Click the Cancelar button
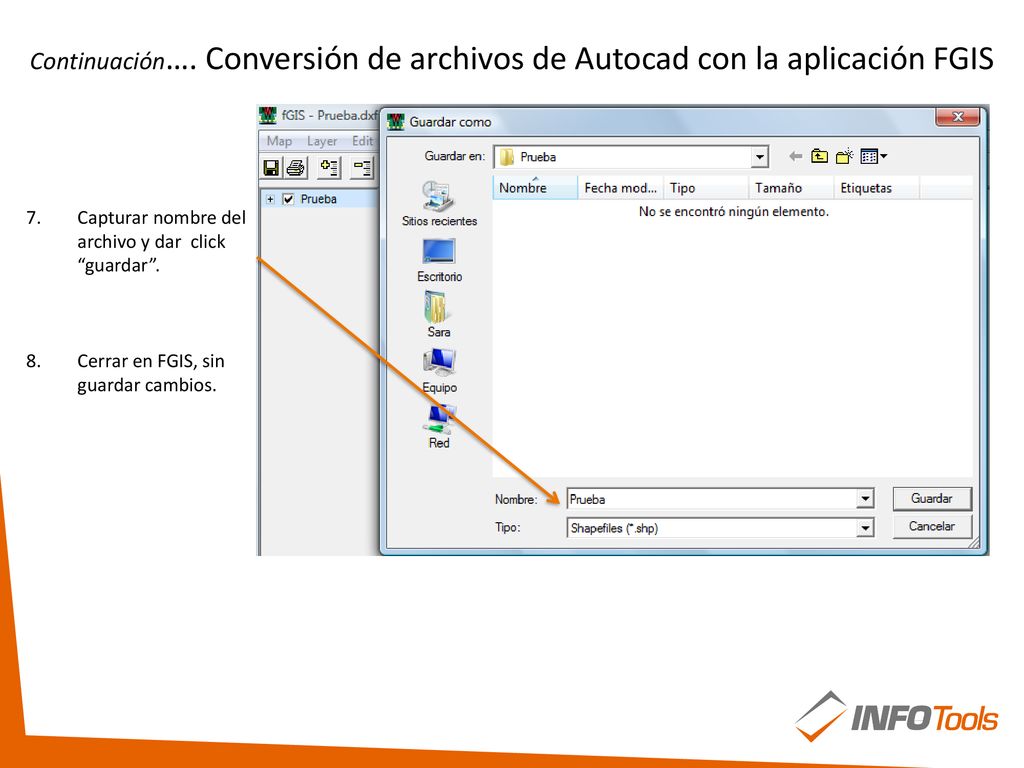The width and height of the screenshot is (1024, 768). pyautogui.click(x=932, y=526)
